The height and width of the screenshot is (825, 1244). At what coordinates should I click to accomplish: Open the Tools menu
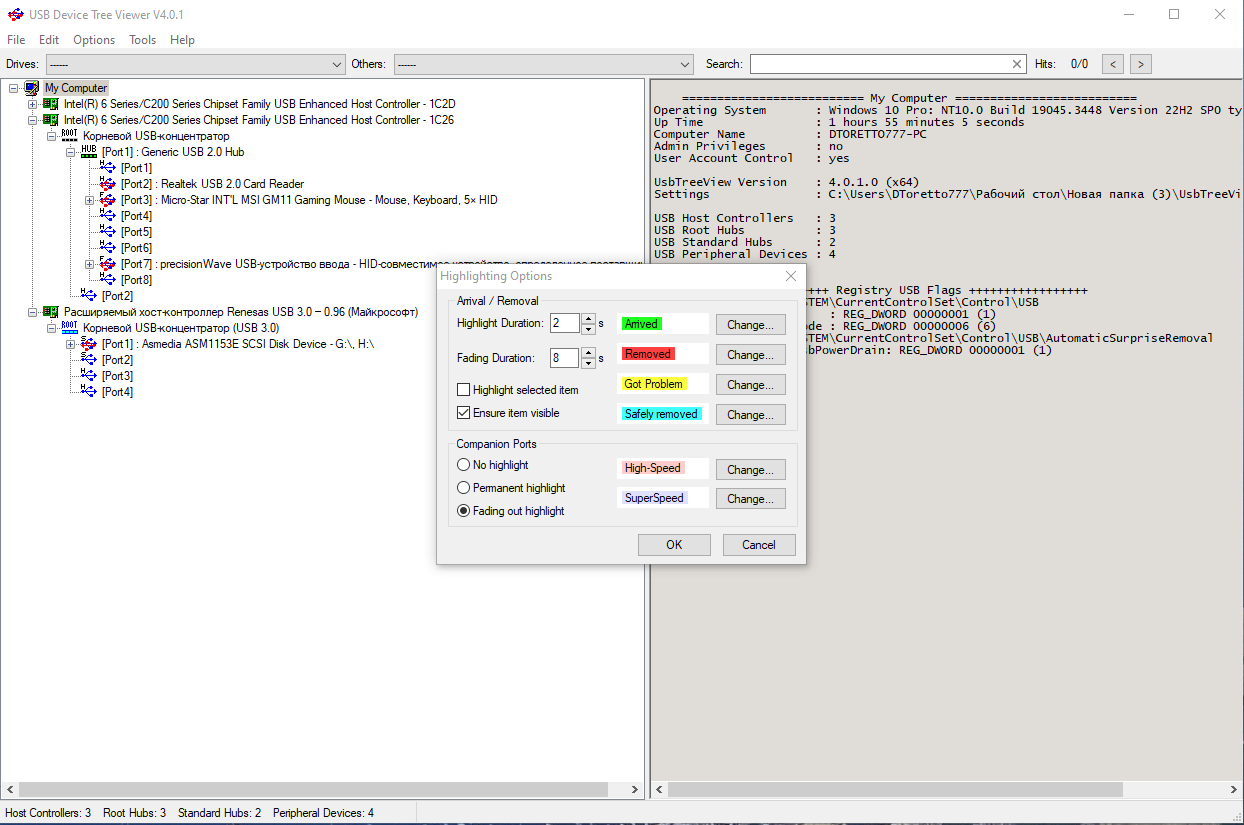tap(143, 40)
